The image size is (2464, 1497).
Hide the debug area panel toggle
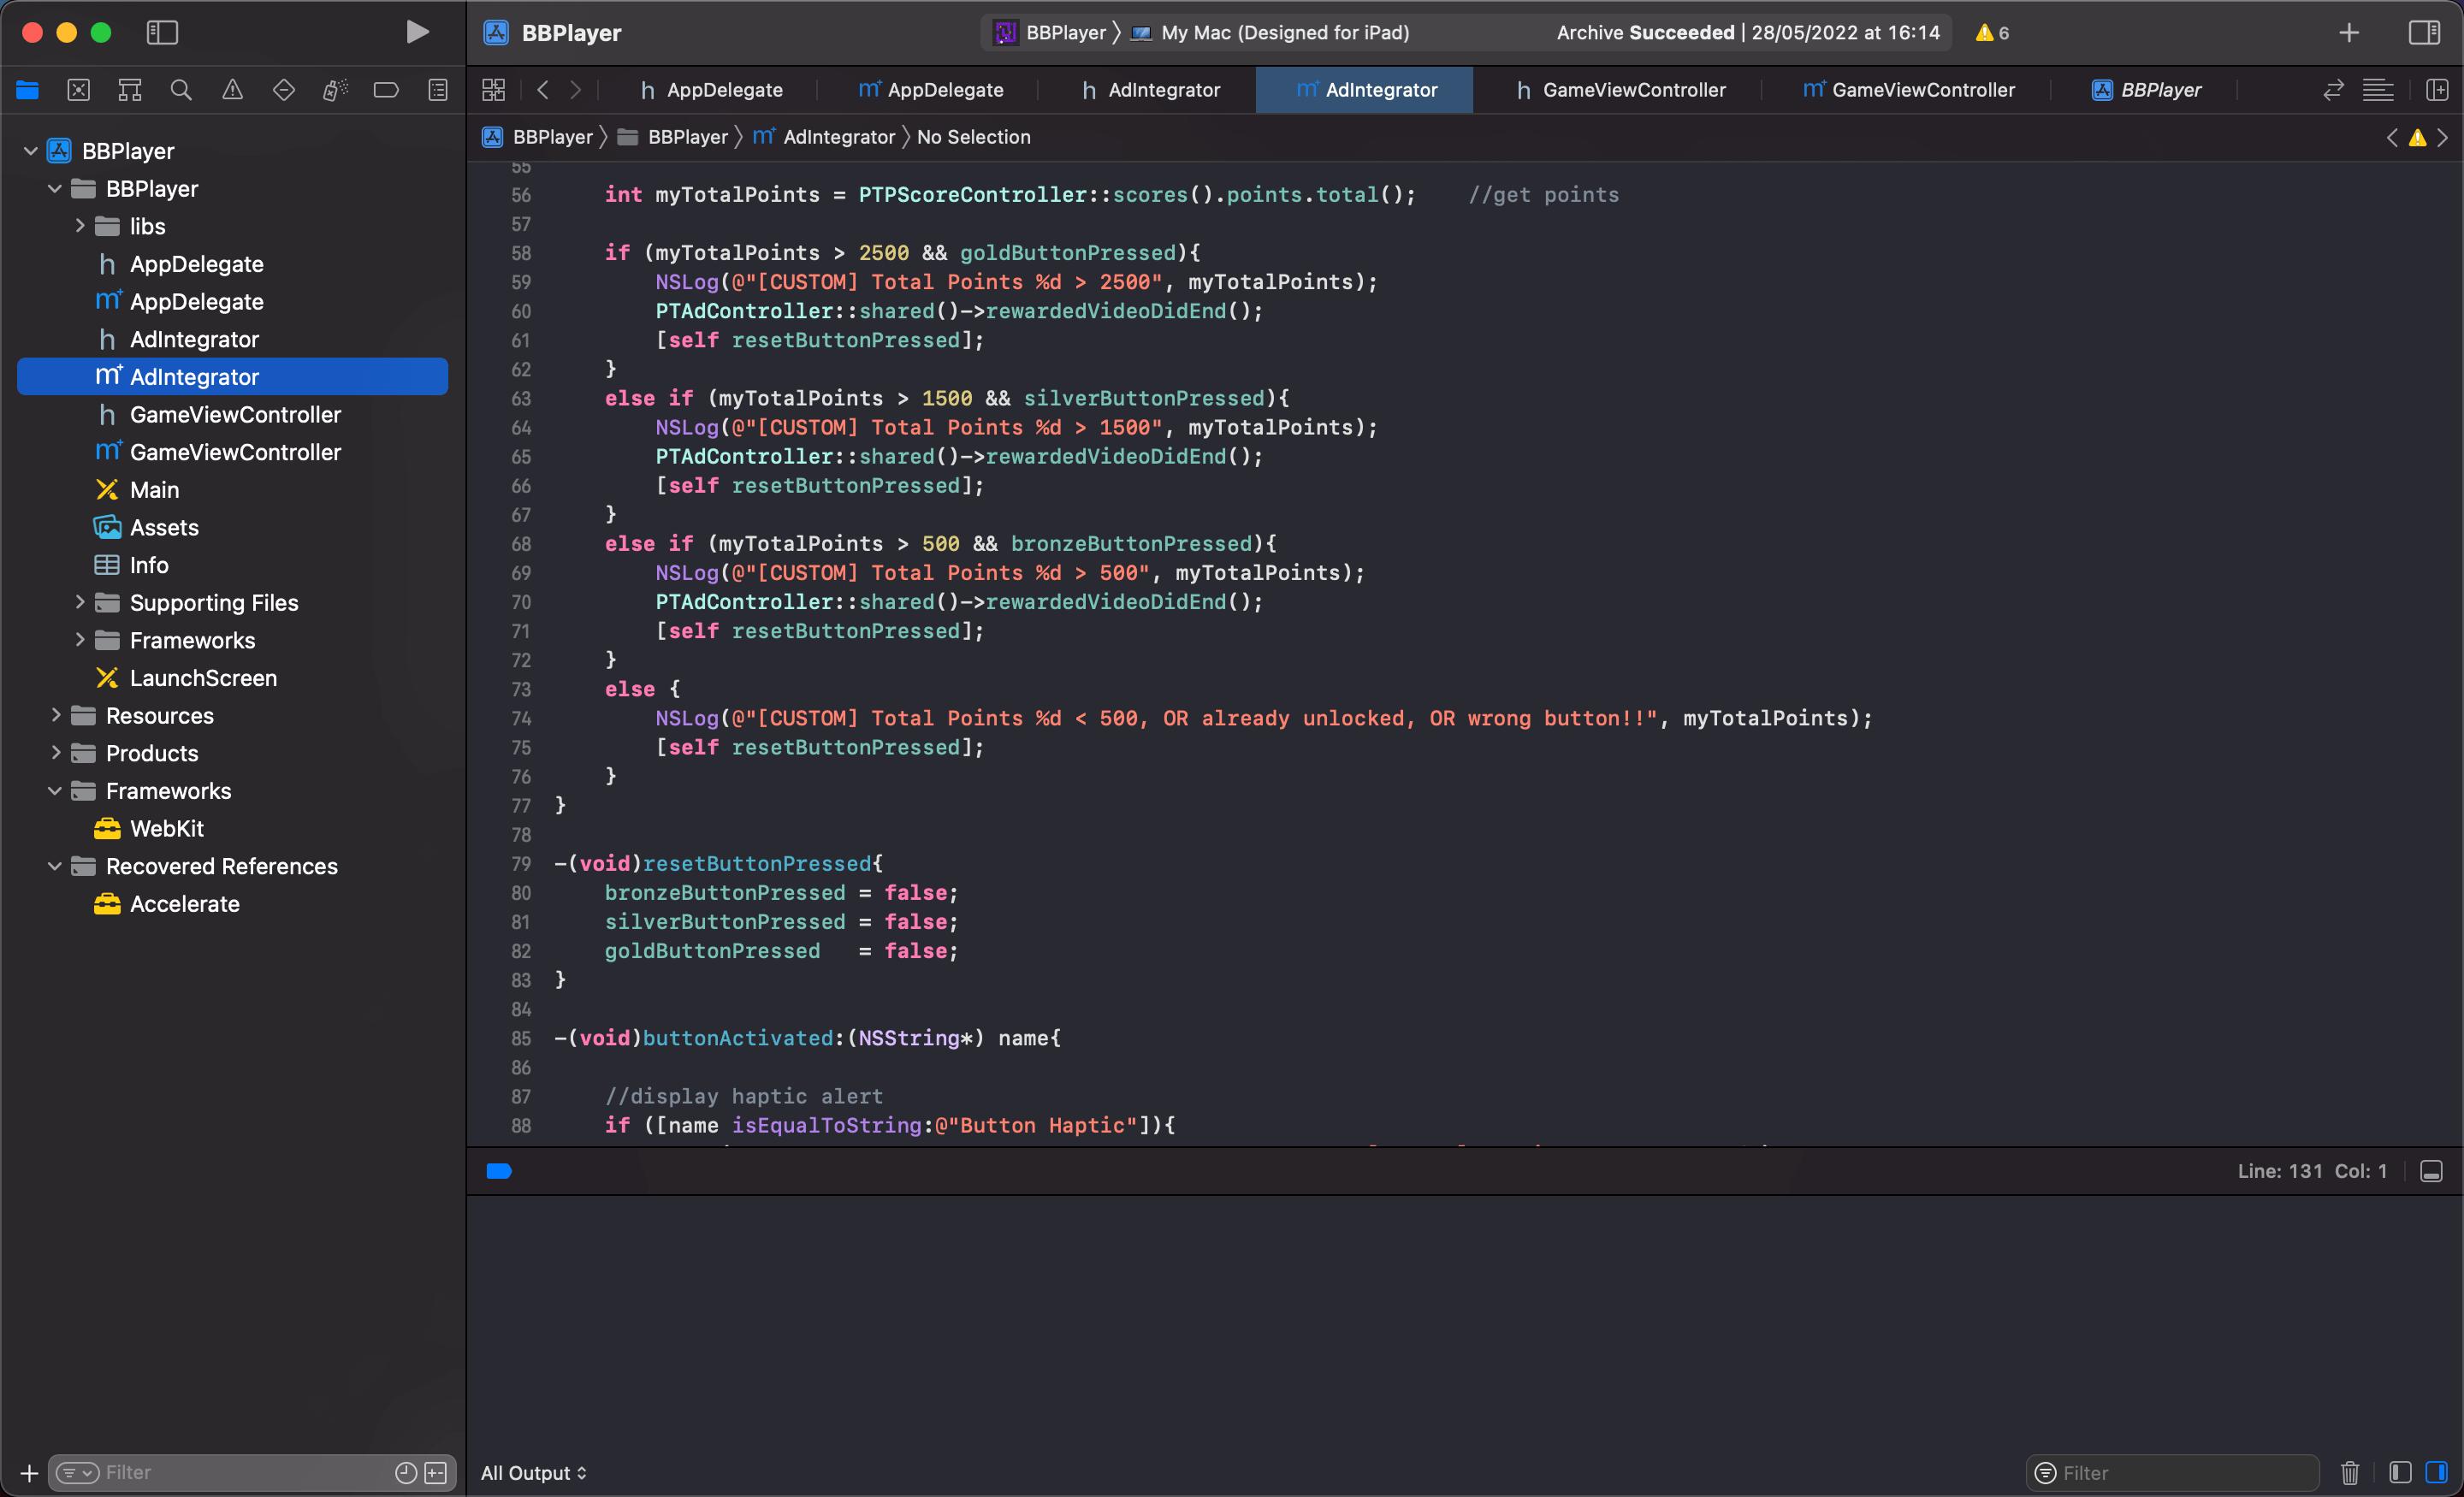(x=2431, y=1171)
